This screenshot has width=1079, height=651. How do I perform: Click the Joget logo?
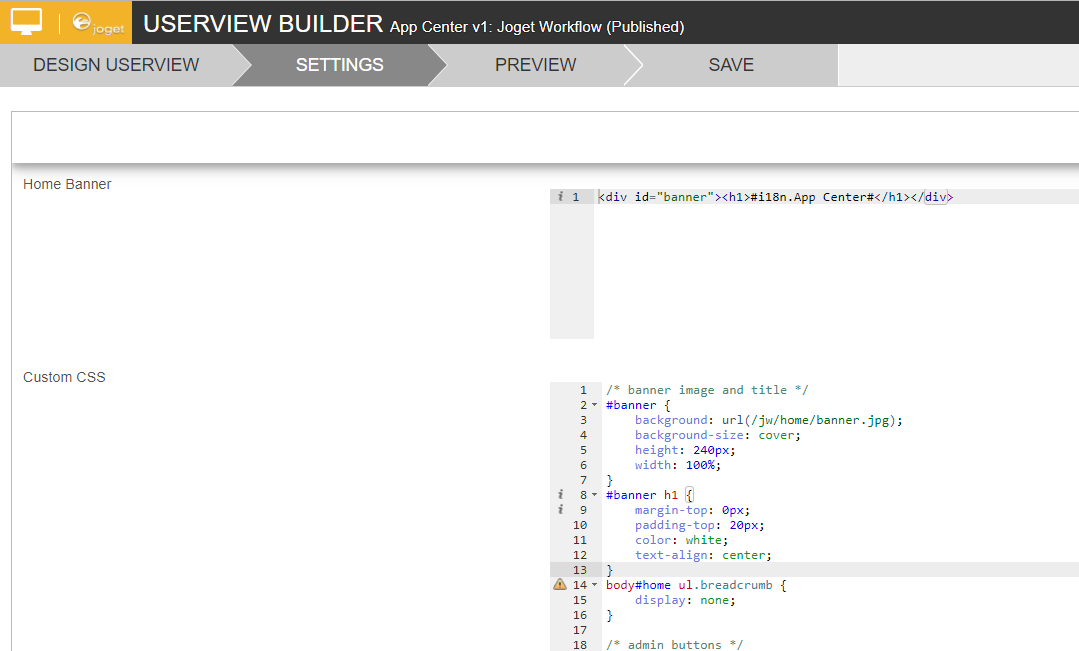98,23
